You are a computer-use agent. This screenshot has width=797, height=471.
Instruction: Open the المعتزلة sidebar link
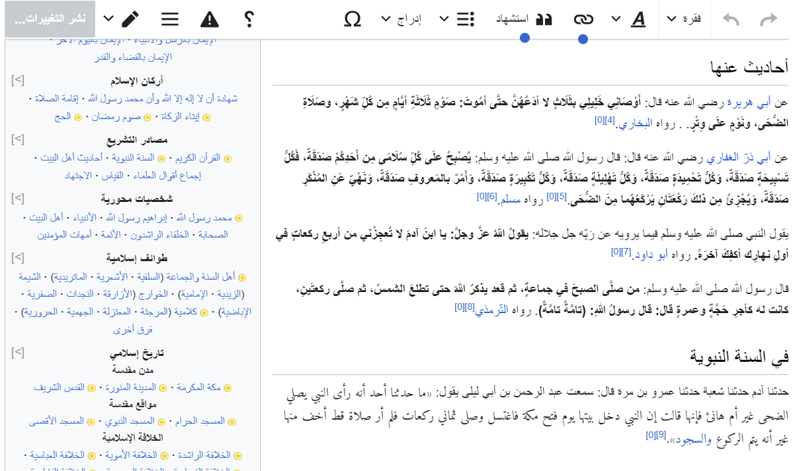click(116, 311)
